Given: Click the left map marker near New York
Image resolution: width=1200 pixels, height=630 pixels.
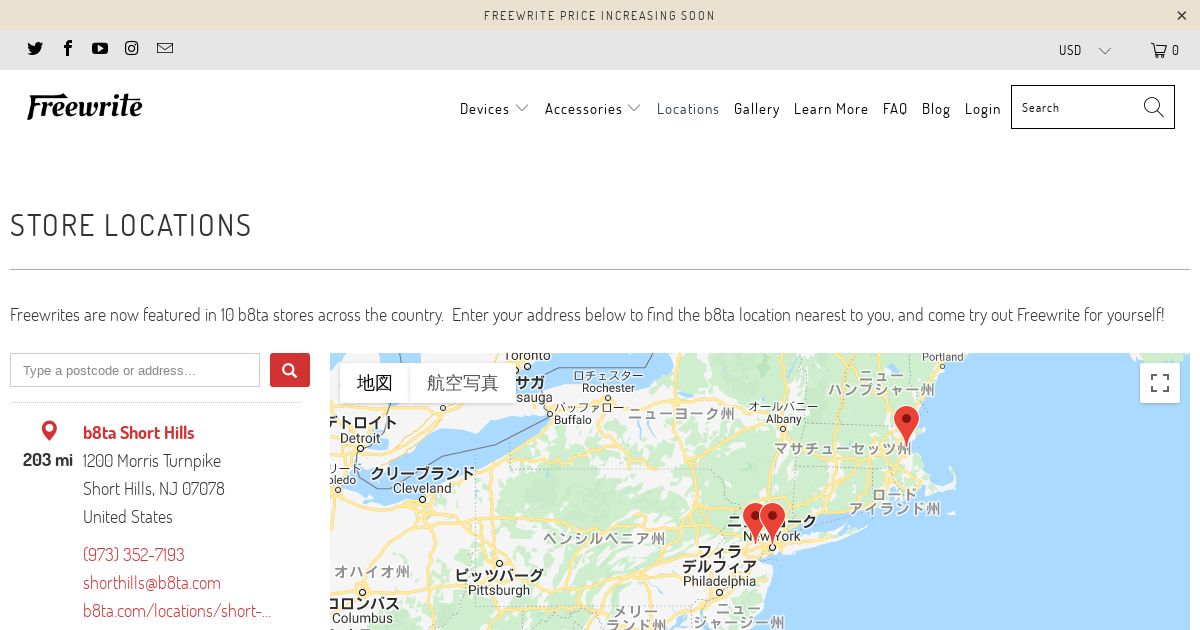Looking at the screenshot, I should point(754,521).
